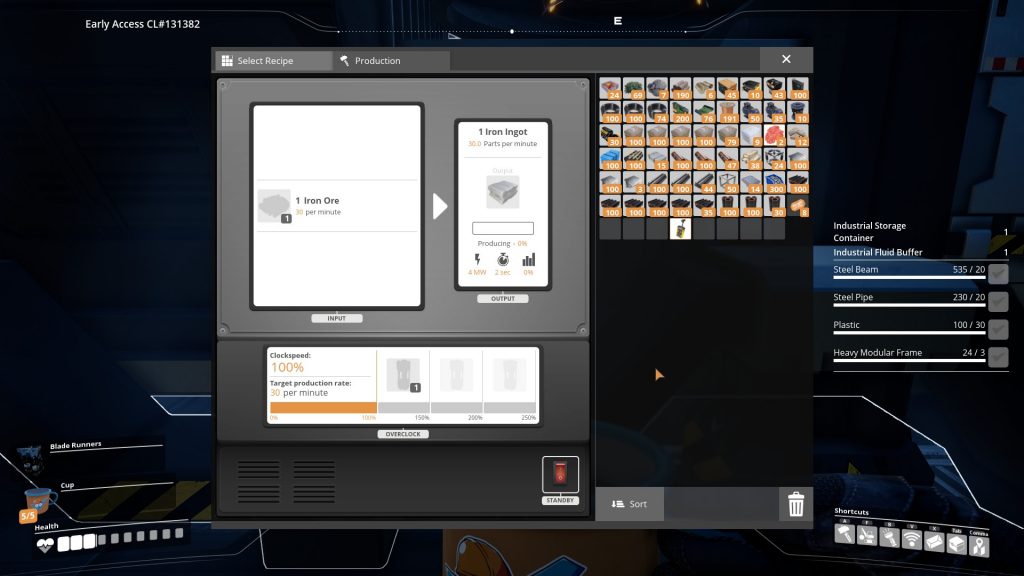
Task: Click the hammer build shortcut icon
Action: click(x=845, y=535)
